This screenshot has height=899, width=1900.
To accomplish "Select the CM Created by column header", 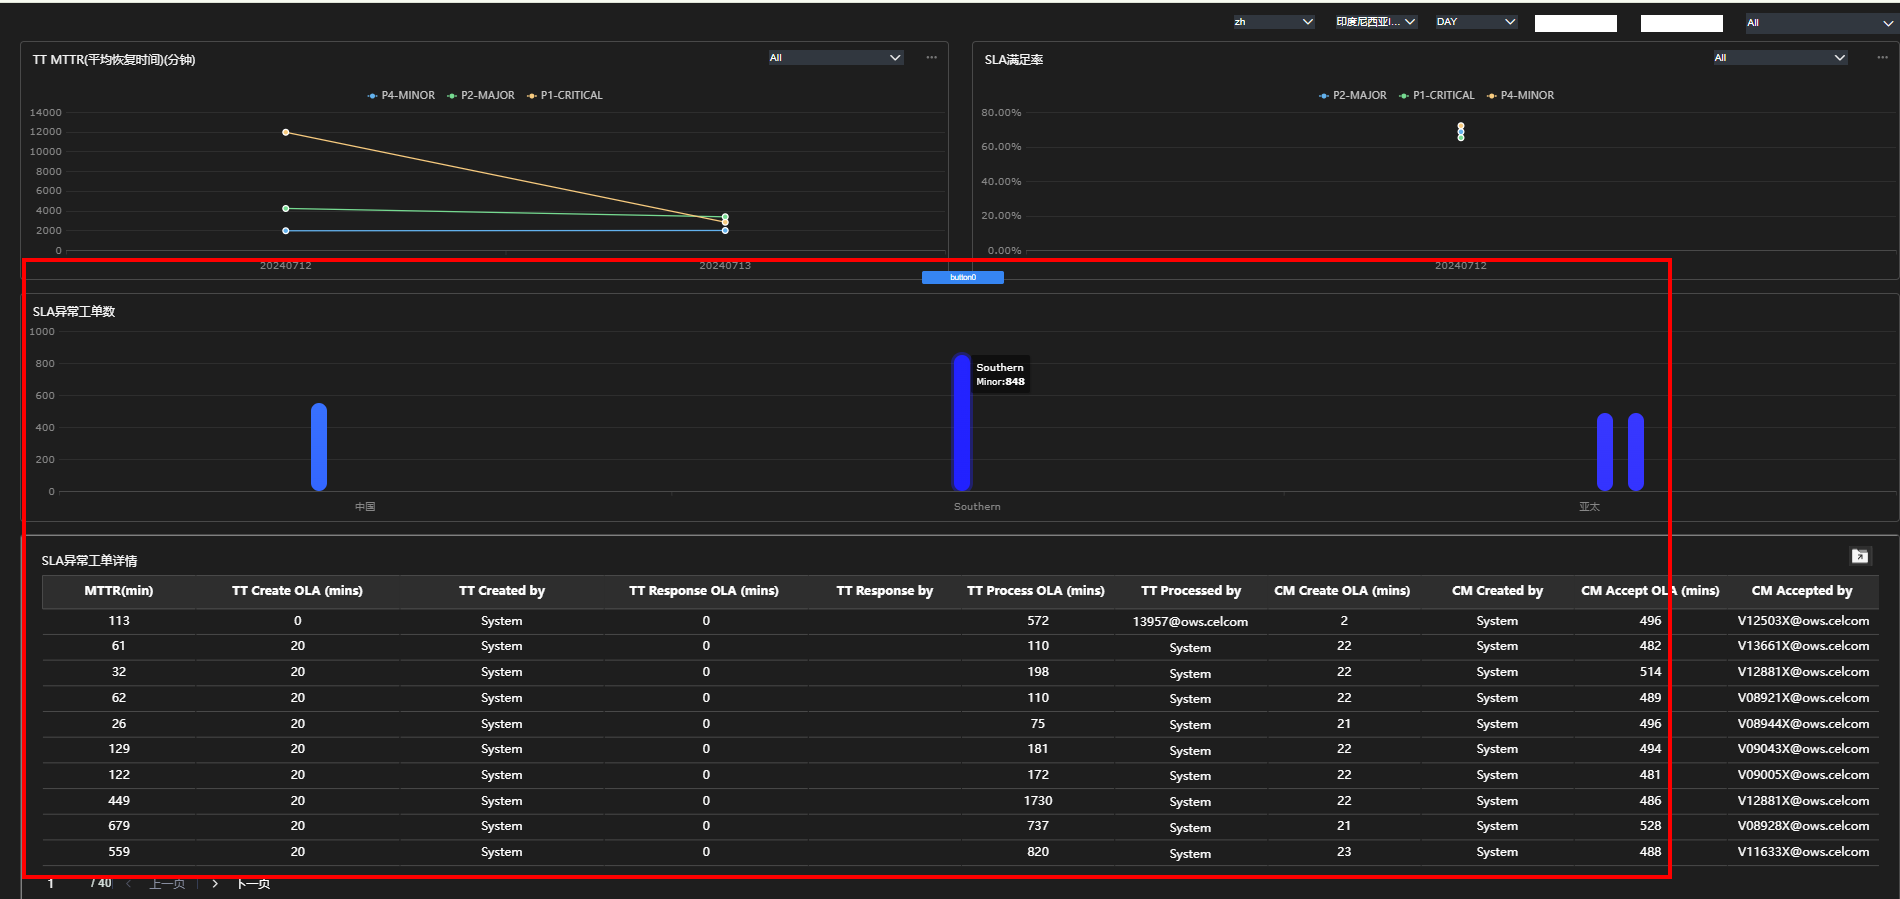I will click(1498, 591).
